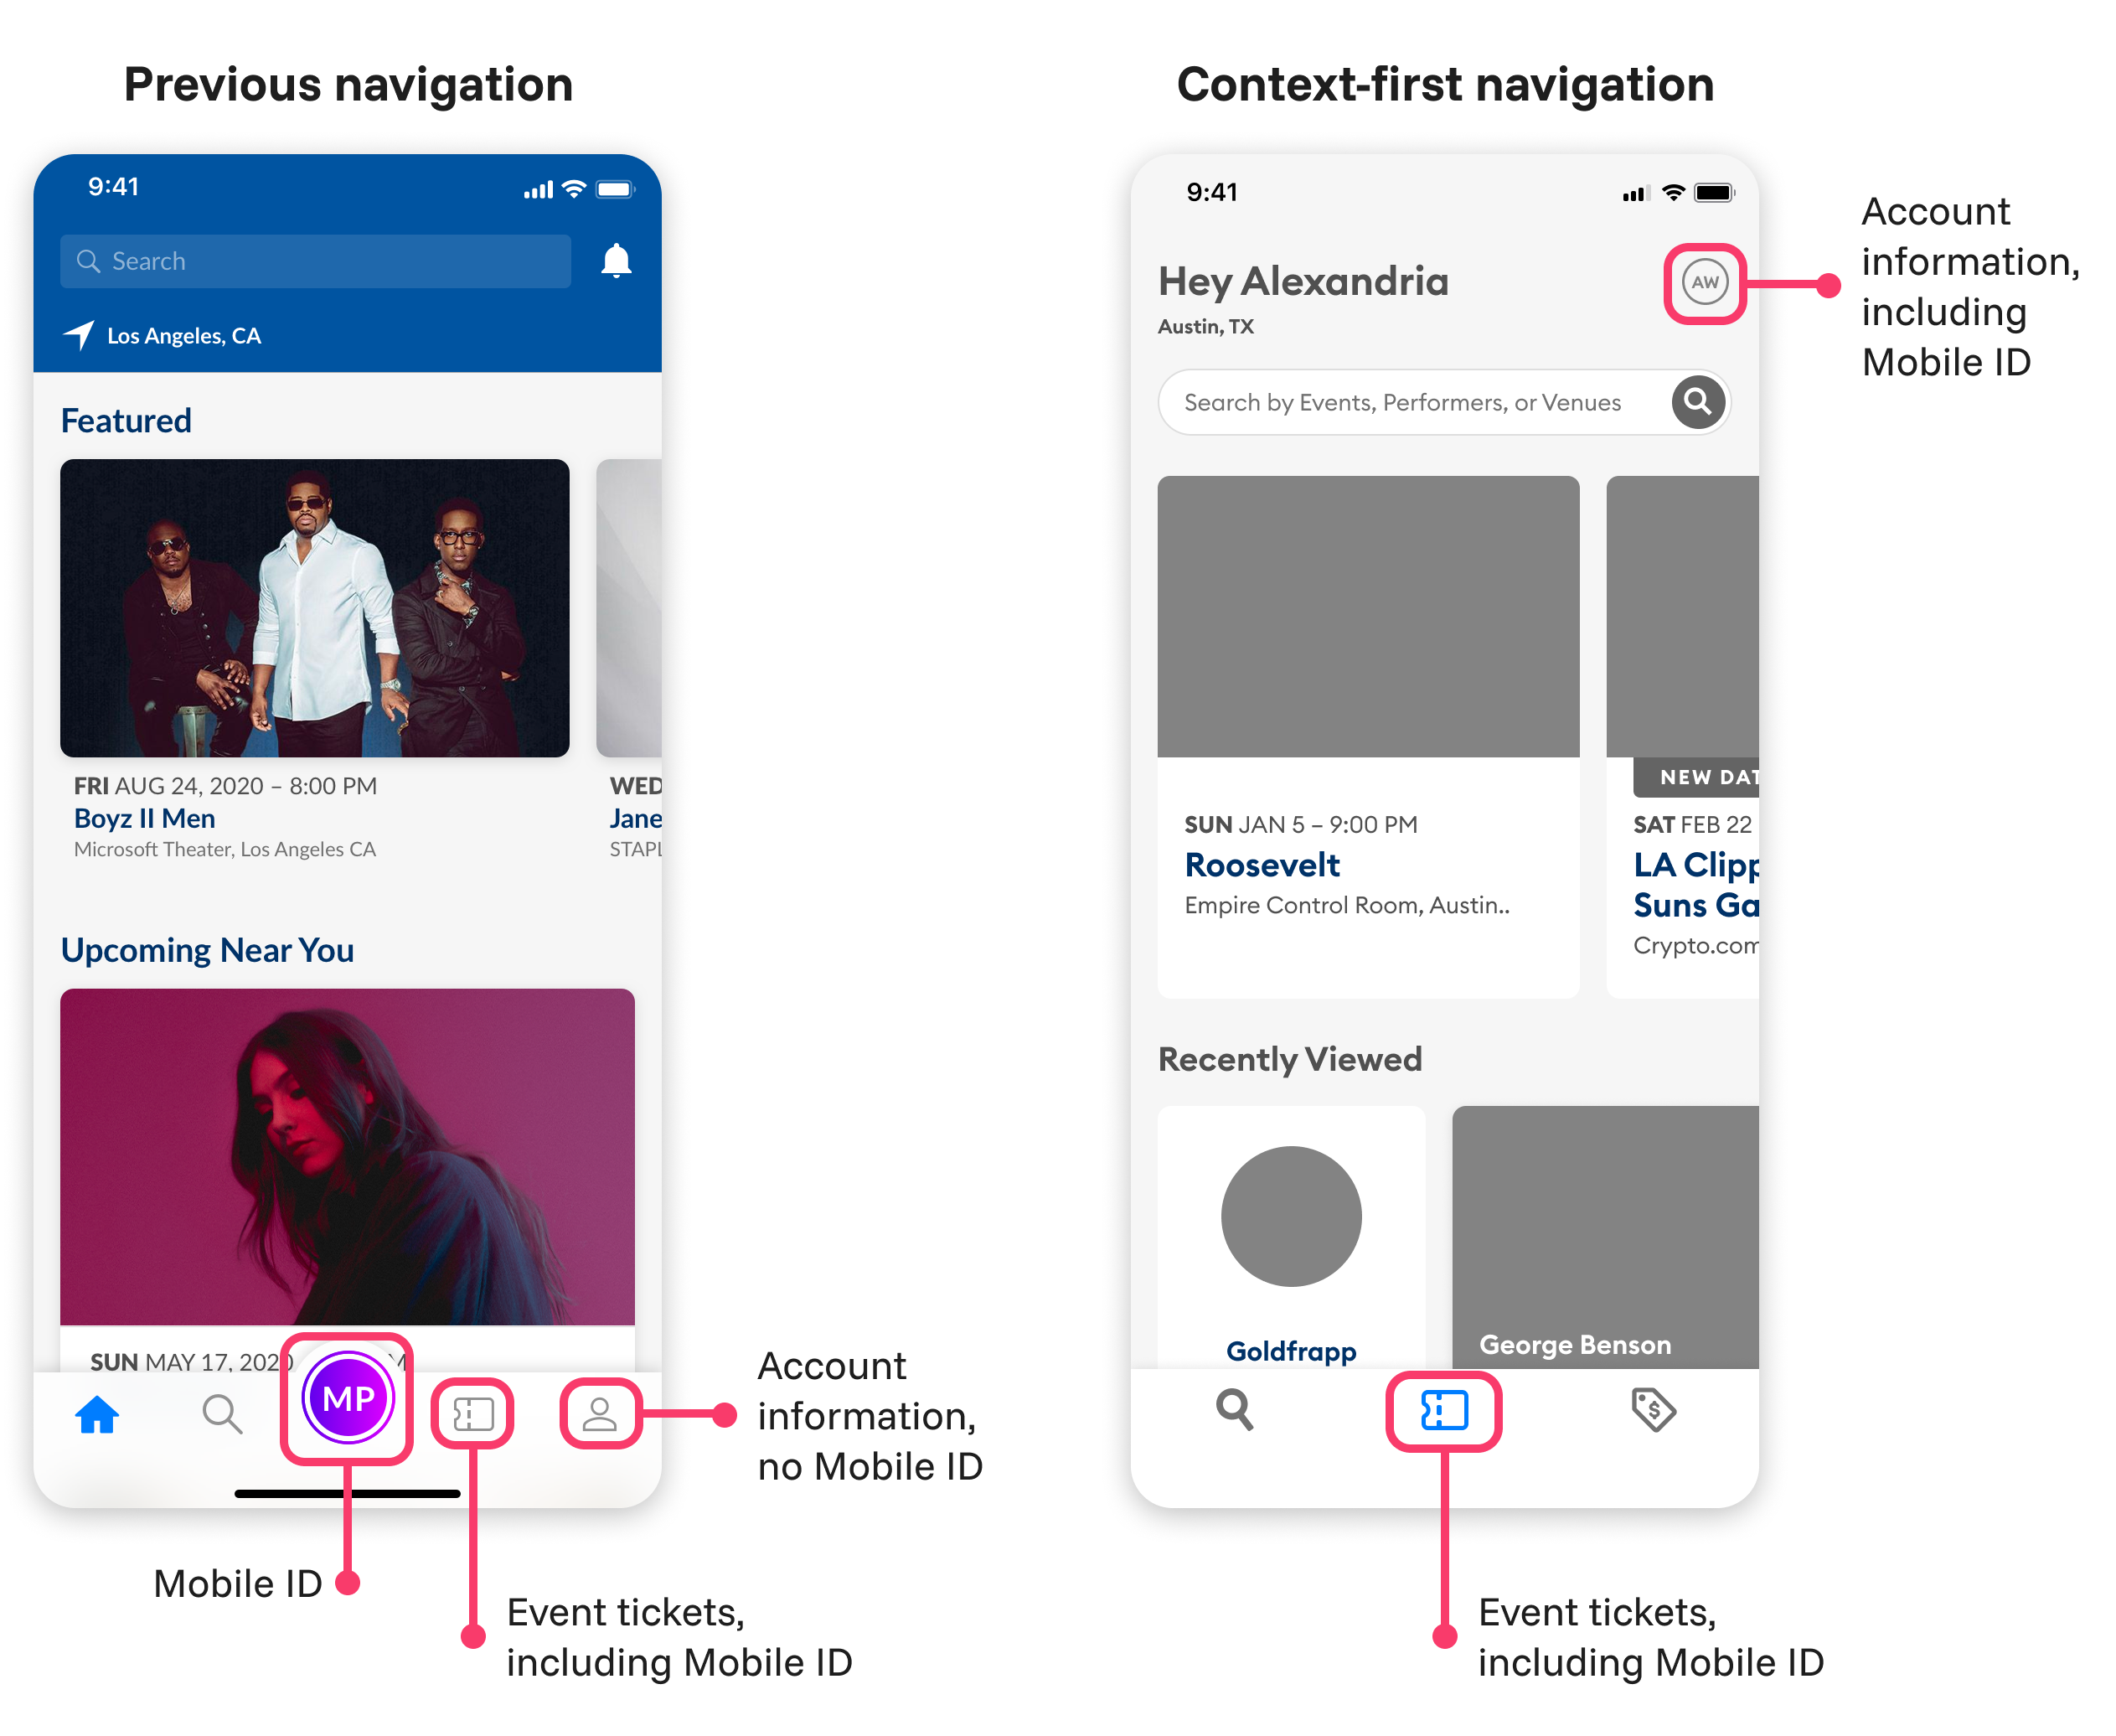Click the blue Search field
The height and width of the screenshot is (1736, 2116).
pyautogui.click(x=315, y=261)
